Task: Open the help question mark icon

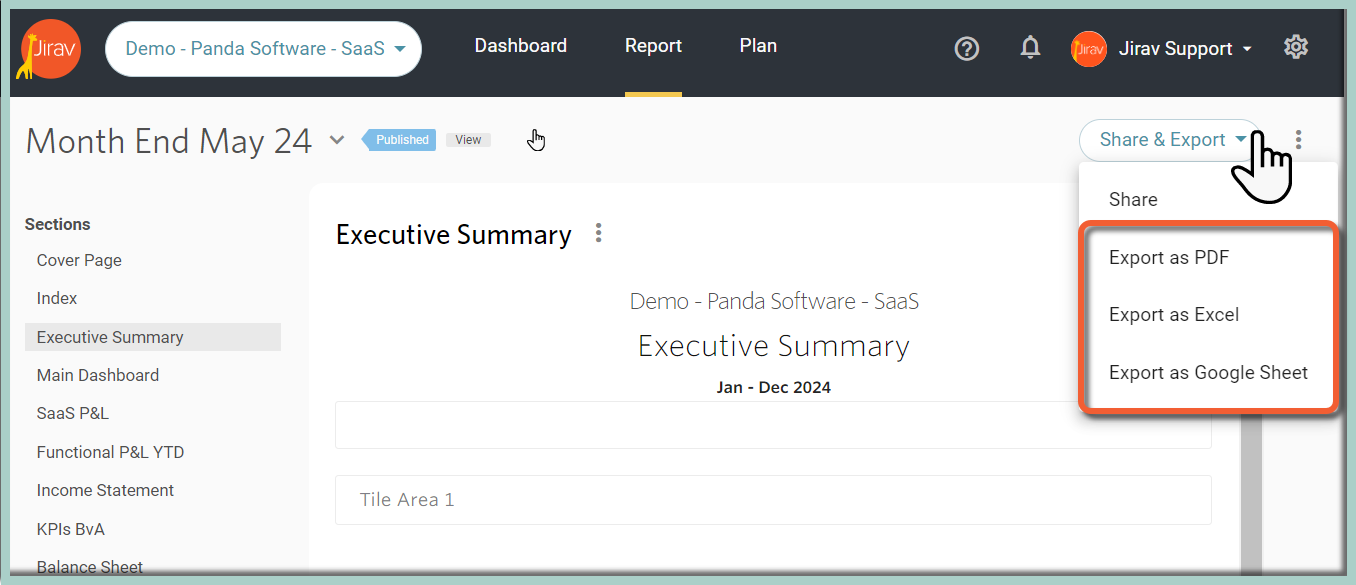Action: 967,48
